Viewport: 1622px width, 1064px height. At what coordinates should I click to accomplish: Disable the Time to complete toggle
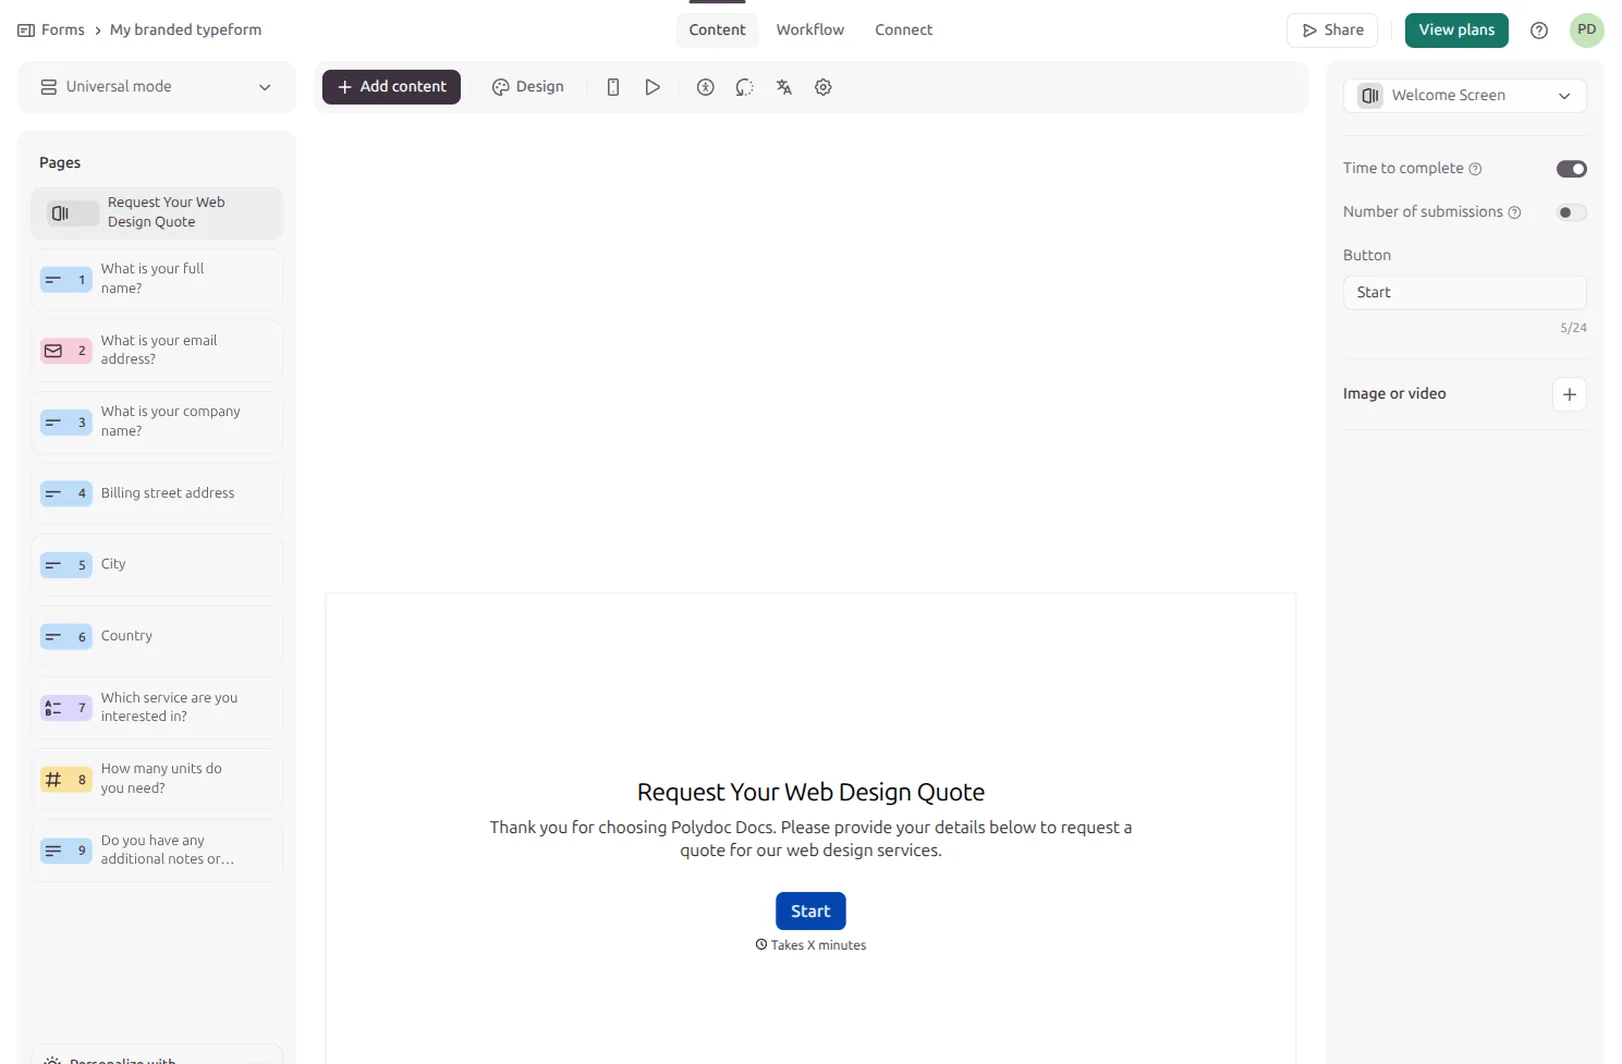[1571, 169]
